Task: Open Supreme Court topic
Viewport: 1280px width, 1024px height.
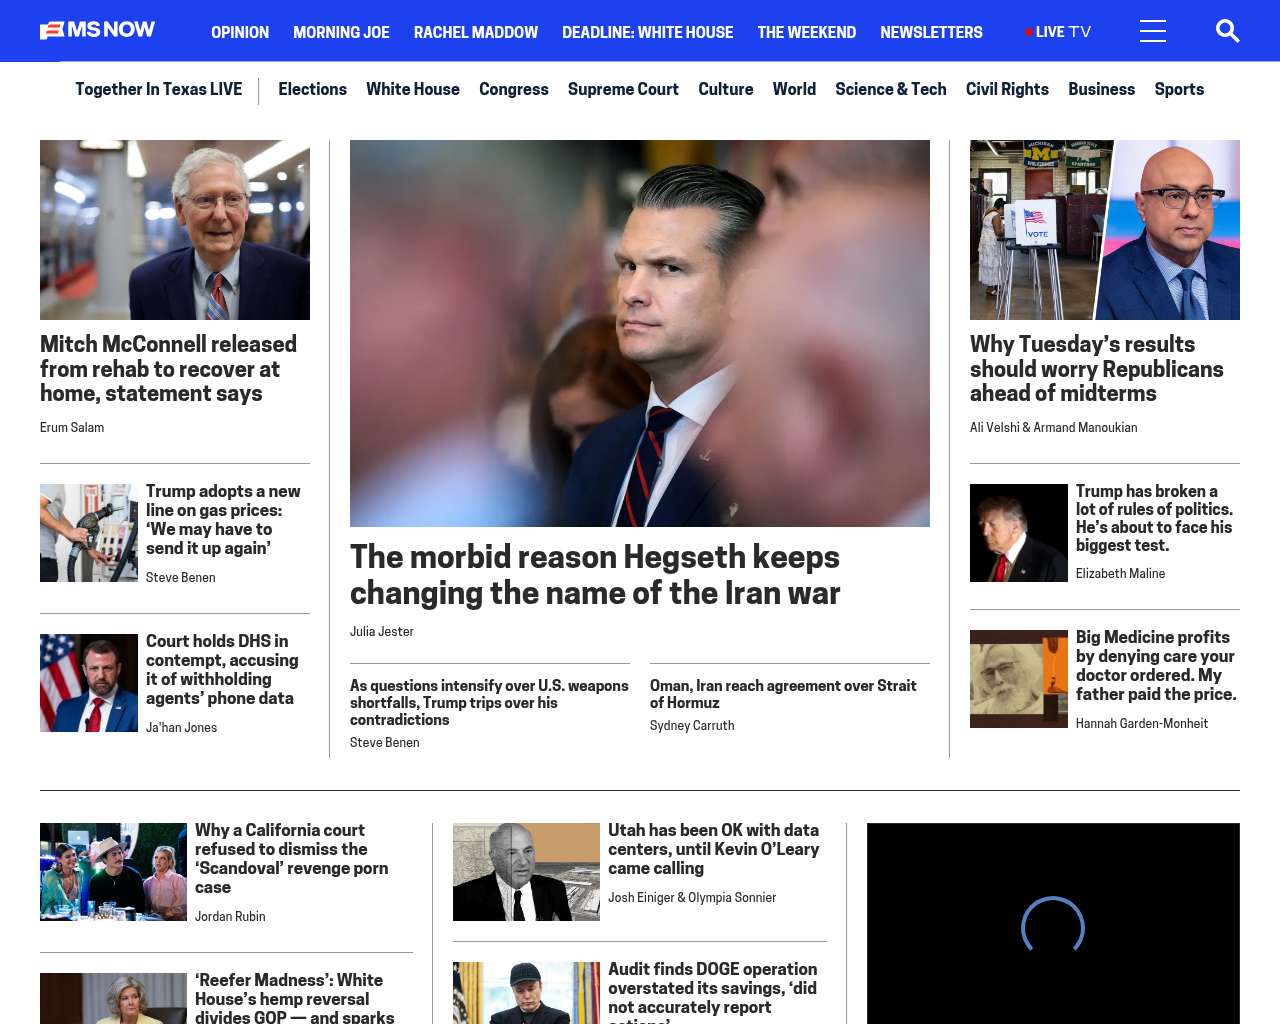Action: point(623,89)
